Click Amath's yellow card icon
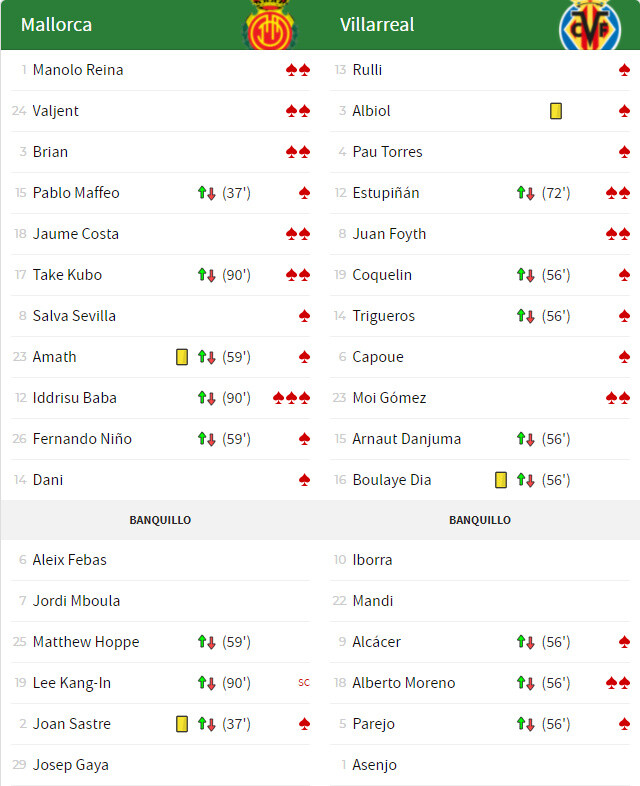This screenshot has width=640, height=786. coord(182,357)
